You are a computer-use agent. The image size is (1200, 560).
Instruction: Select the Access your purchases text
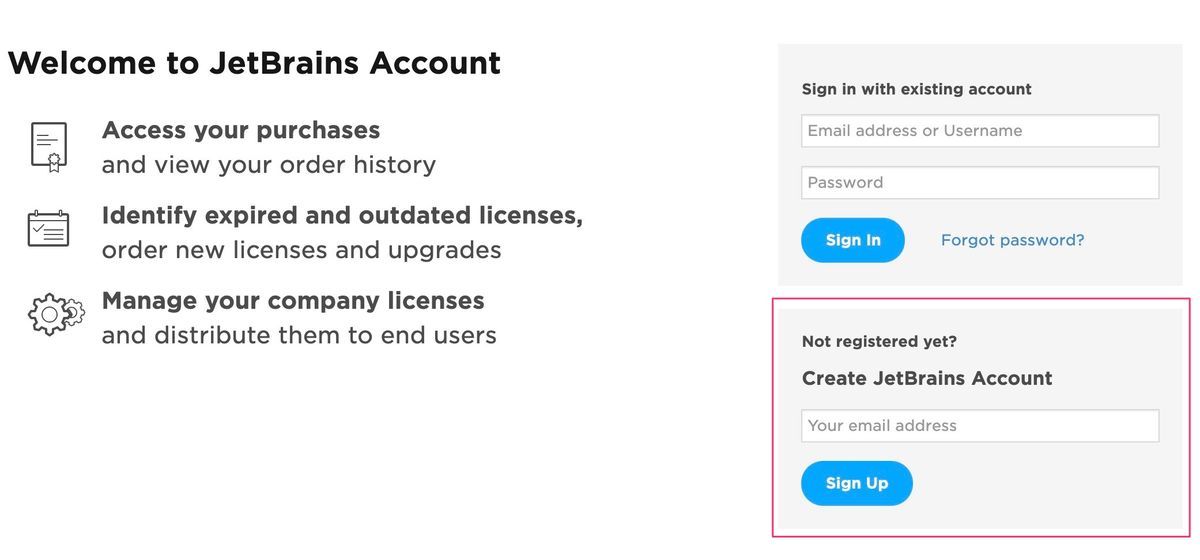241,131
